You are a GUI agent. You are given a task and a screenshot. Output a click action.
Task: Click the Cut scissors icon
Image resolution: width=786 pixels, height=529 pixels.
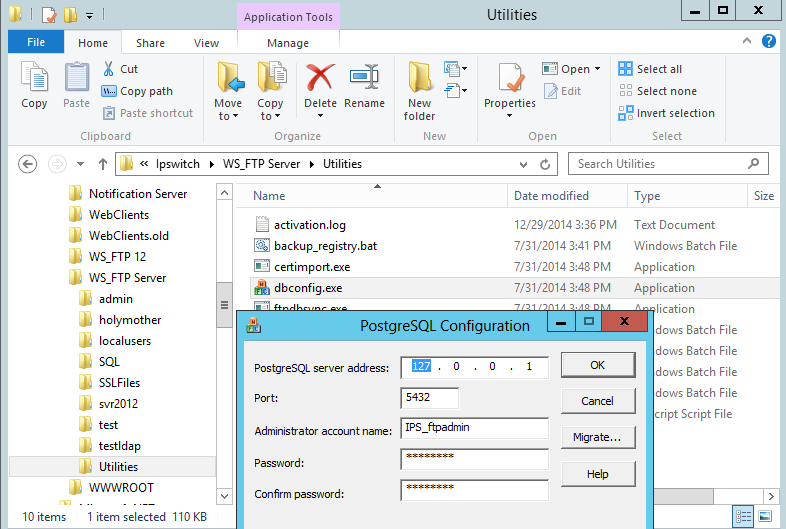click(x=108, y=69)
